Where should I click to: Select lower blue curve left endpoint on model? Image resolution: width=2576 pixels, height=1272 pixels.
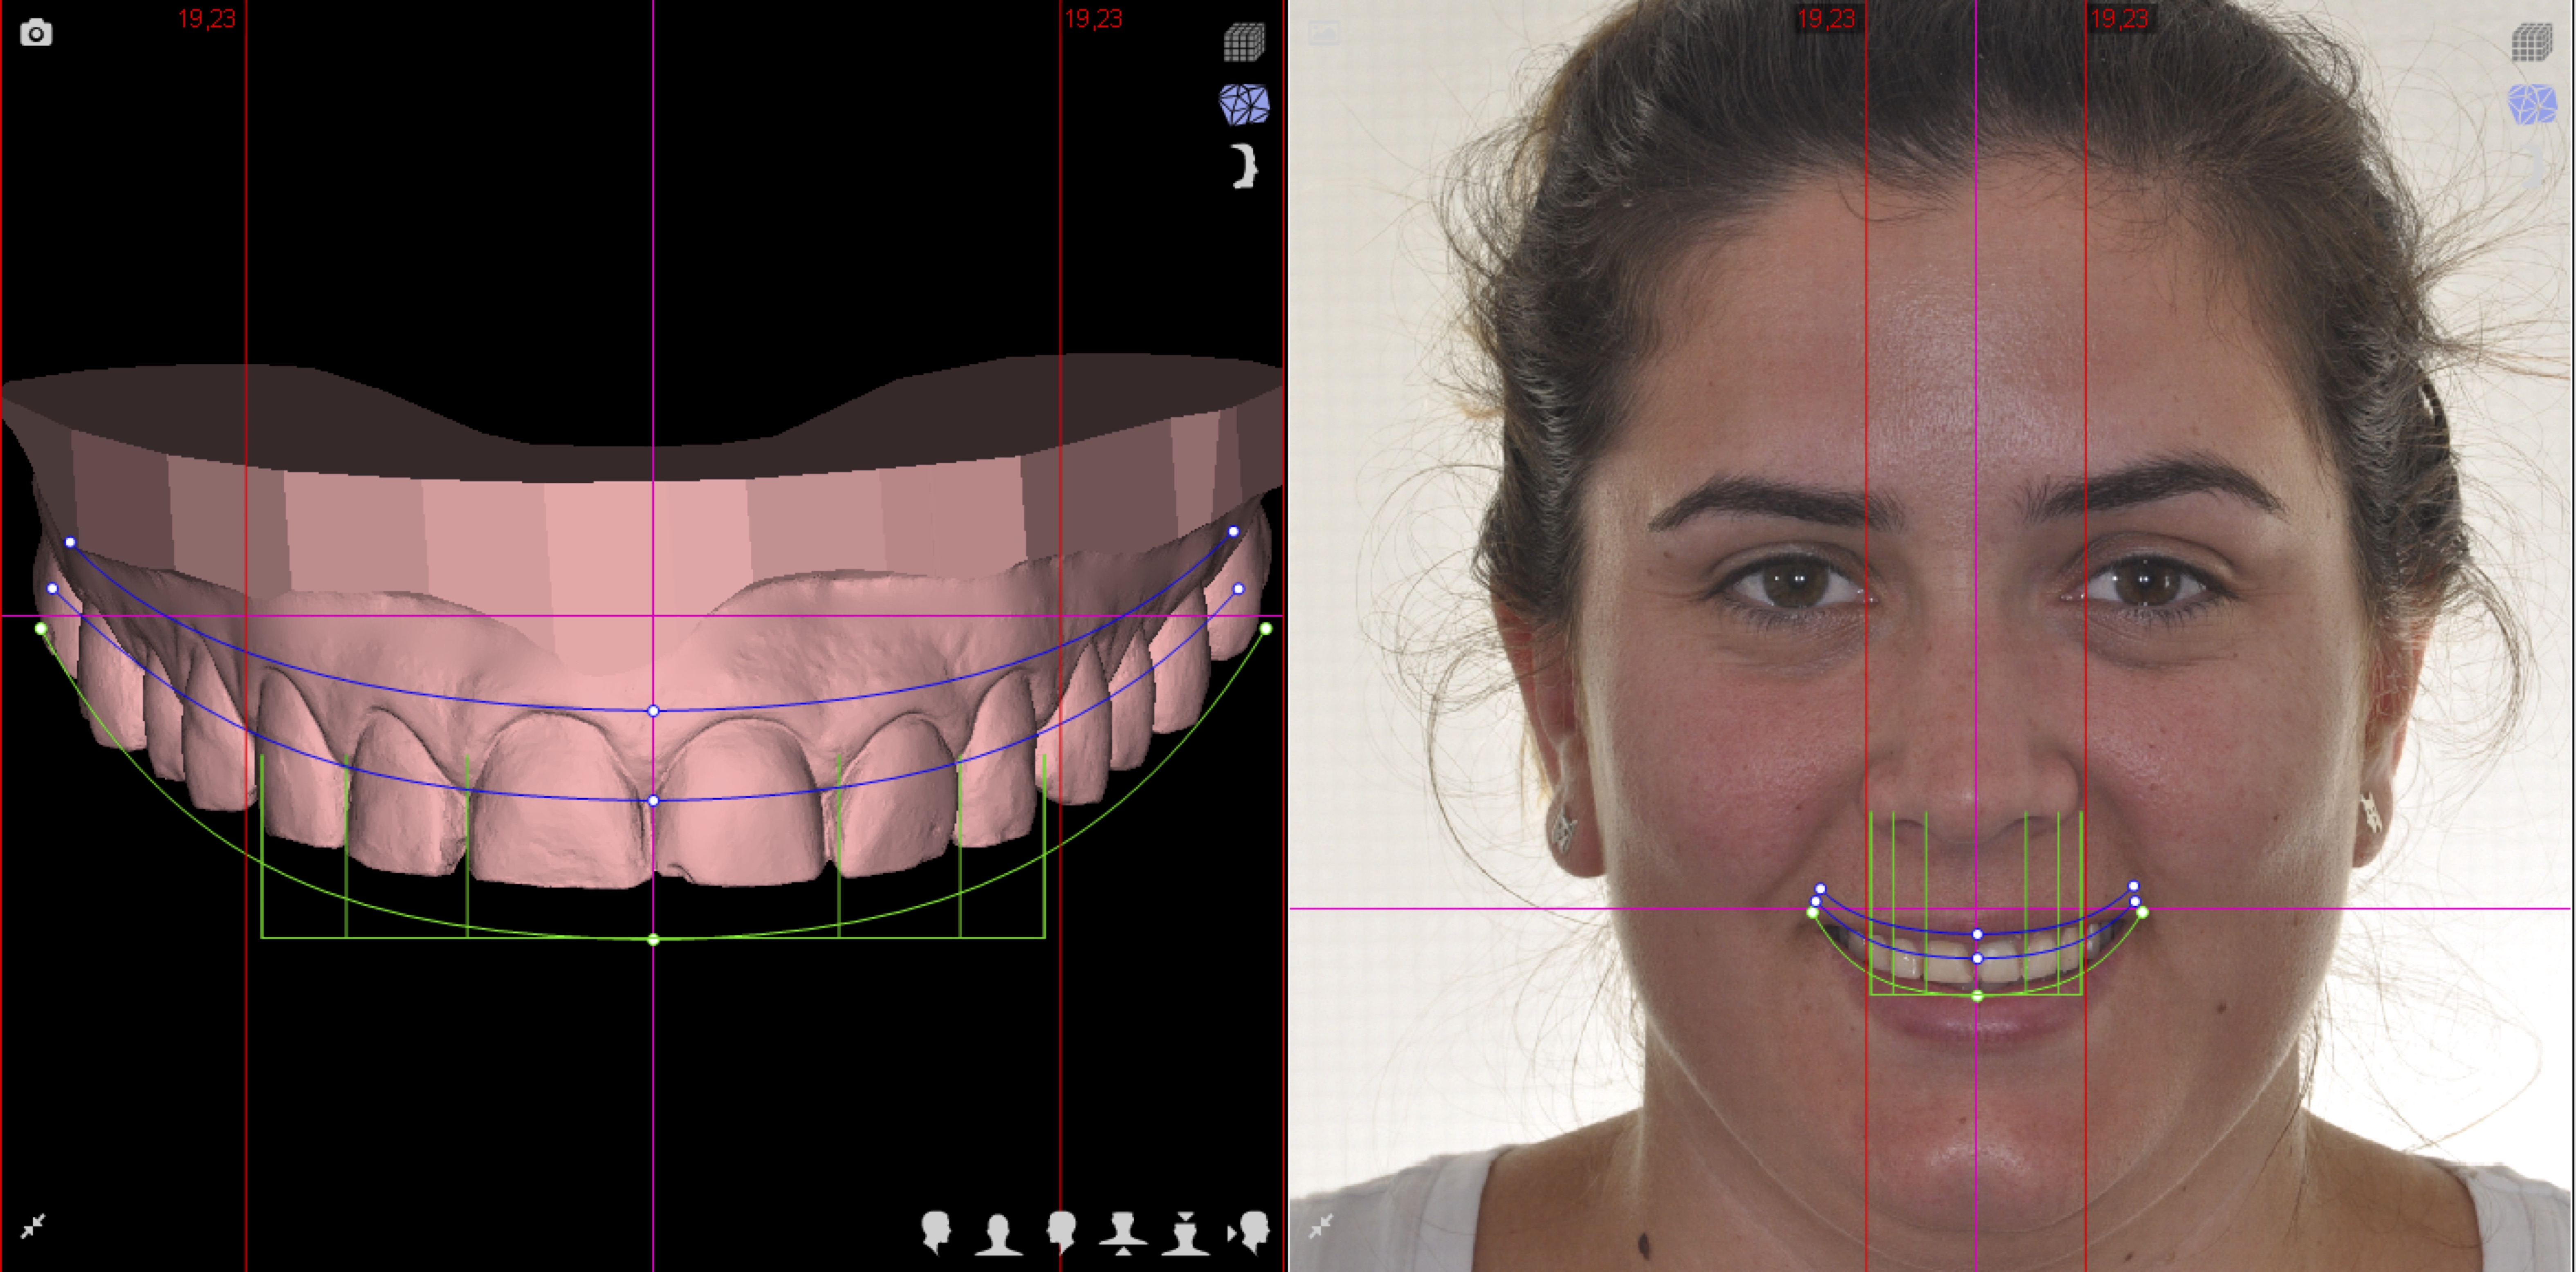(52, 589)
